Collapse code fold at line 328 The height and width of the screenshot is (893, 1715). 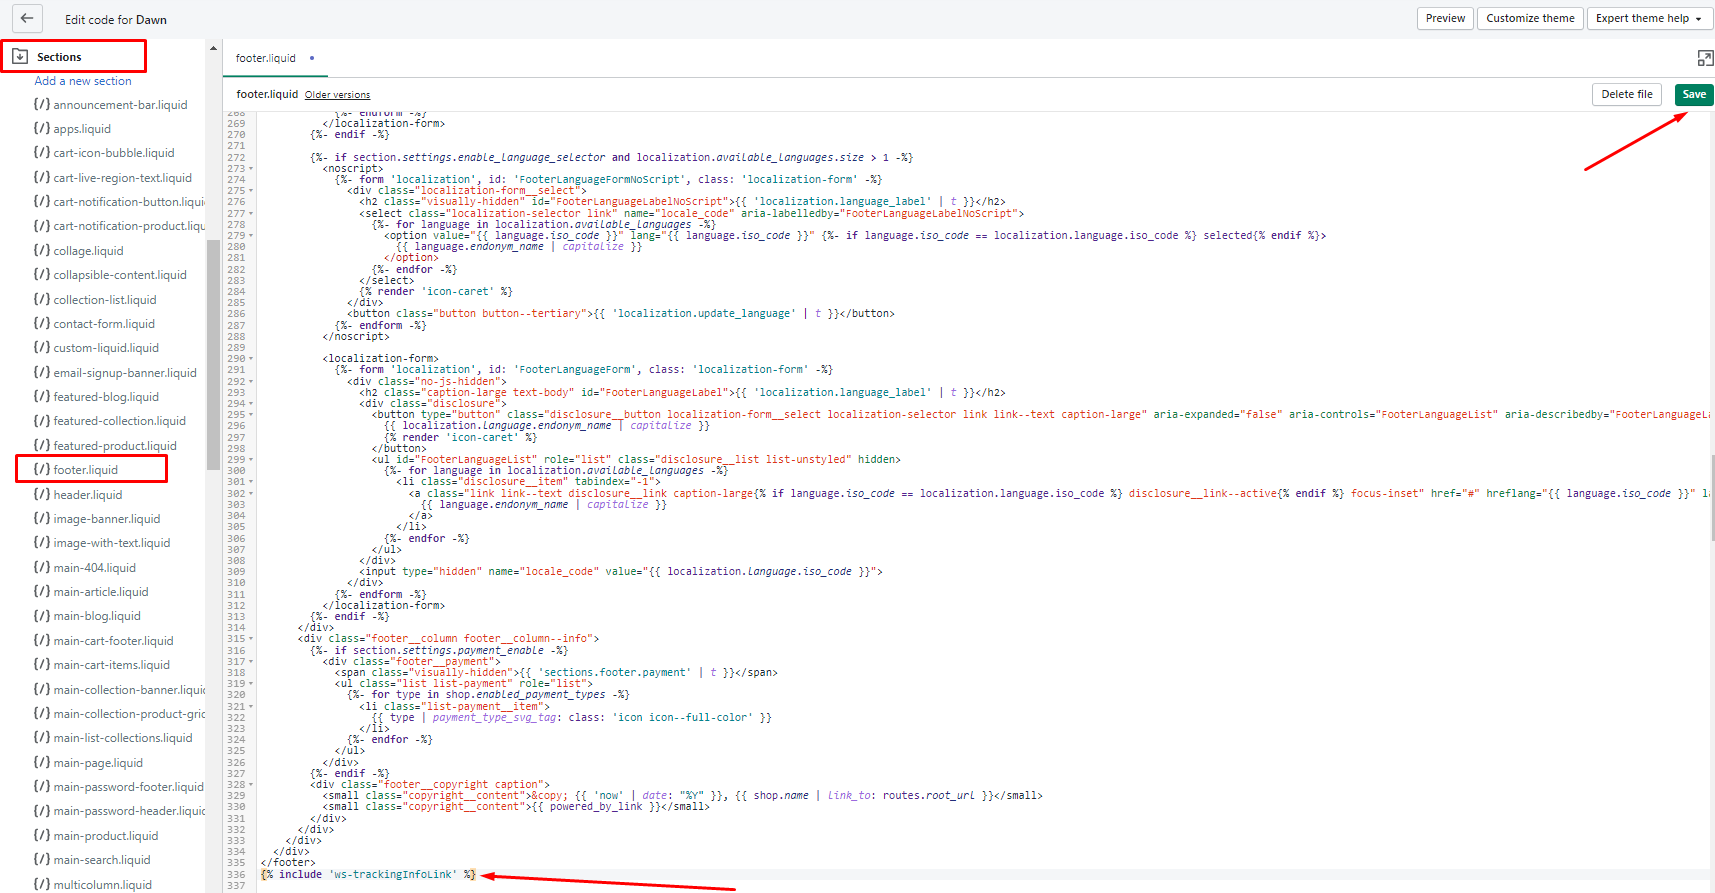tap(251, 784)
